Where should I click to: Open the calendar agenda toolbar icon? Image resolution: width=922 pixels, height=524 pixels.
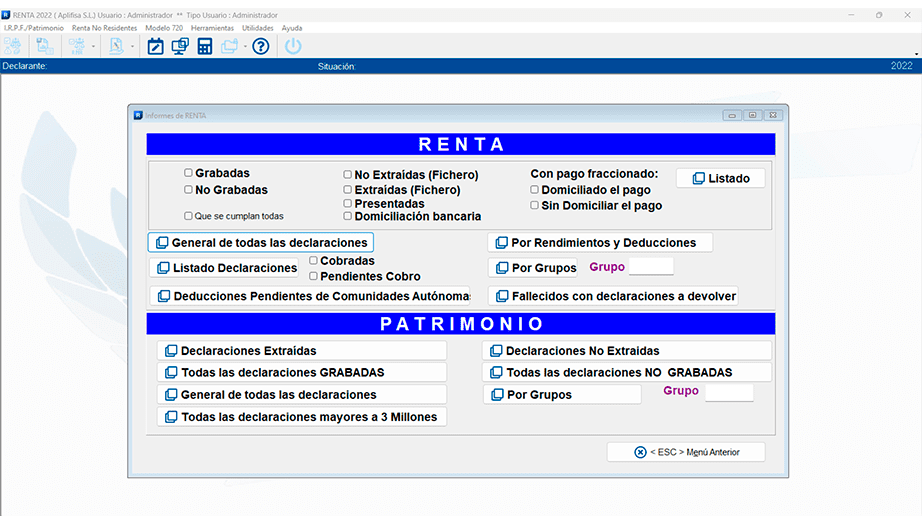(155, 46)
